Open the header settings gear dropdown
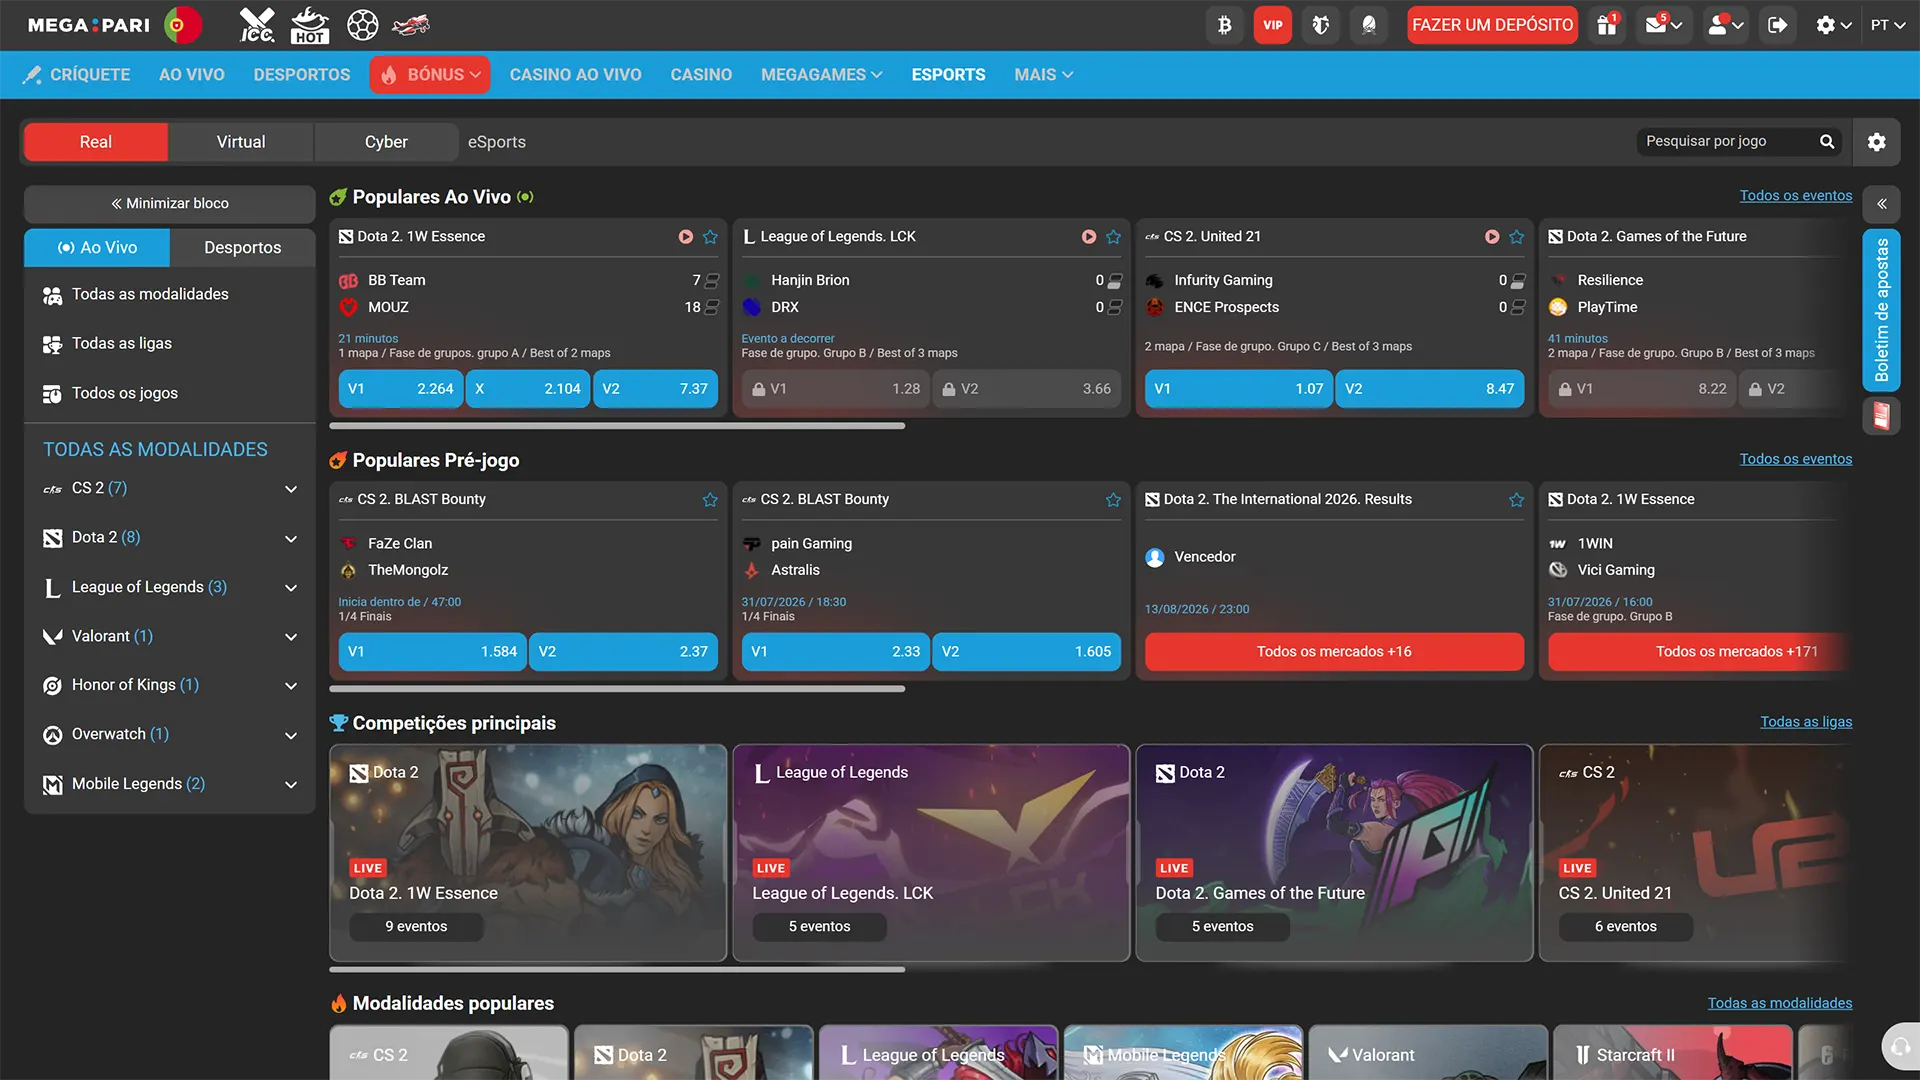Viewport: 1920px width, 1080px height. click(1834, 25)
